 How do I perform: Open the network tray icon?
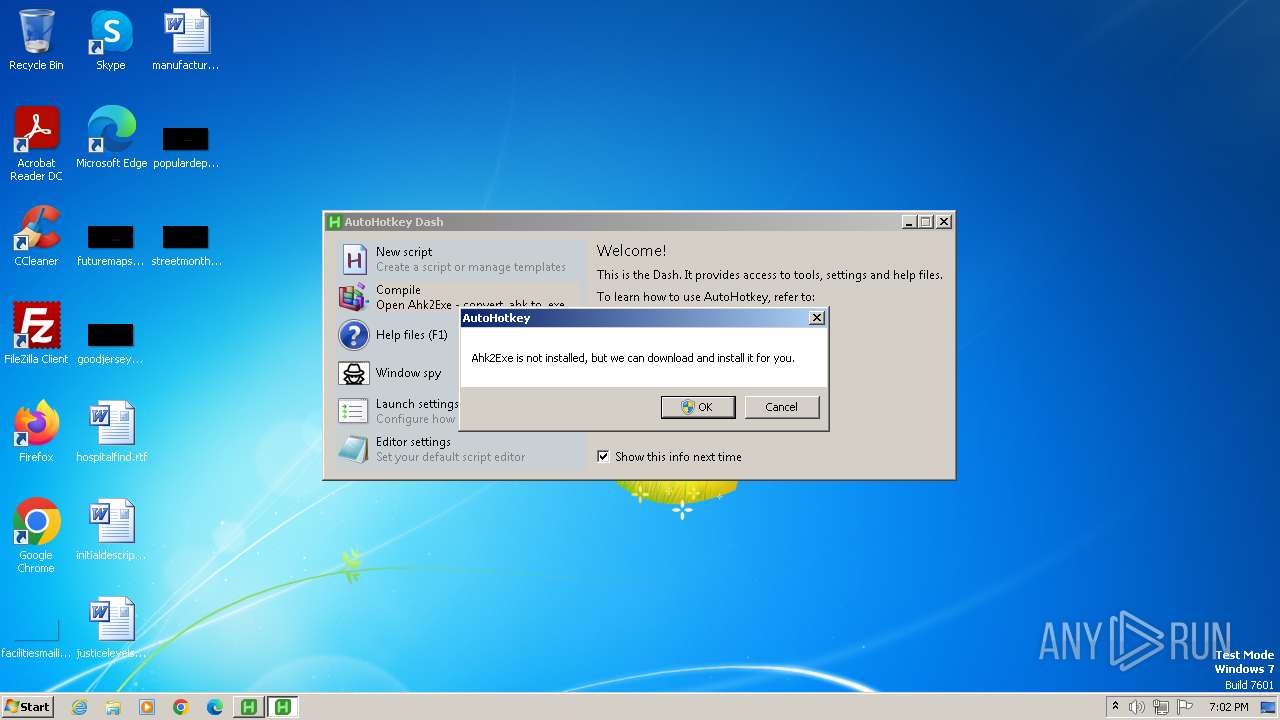tap(1161, 707)
